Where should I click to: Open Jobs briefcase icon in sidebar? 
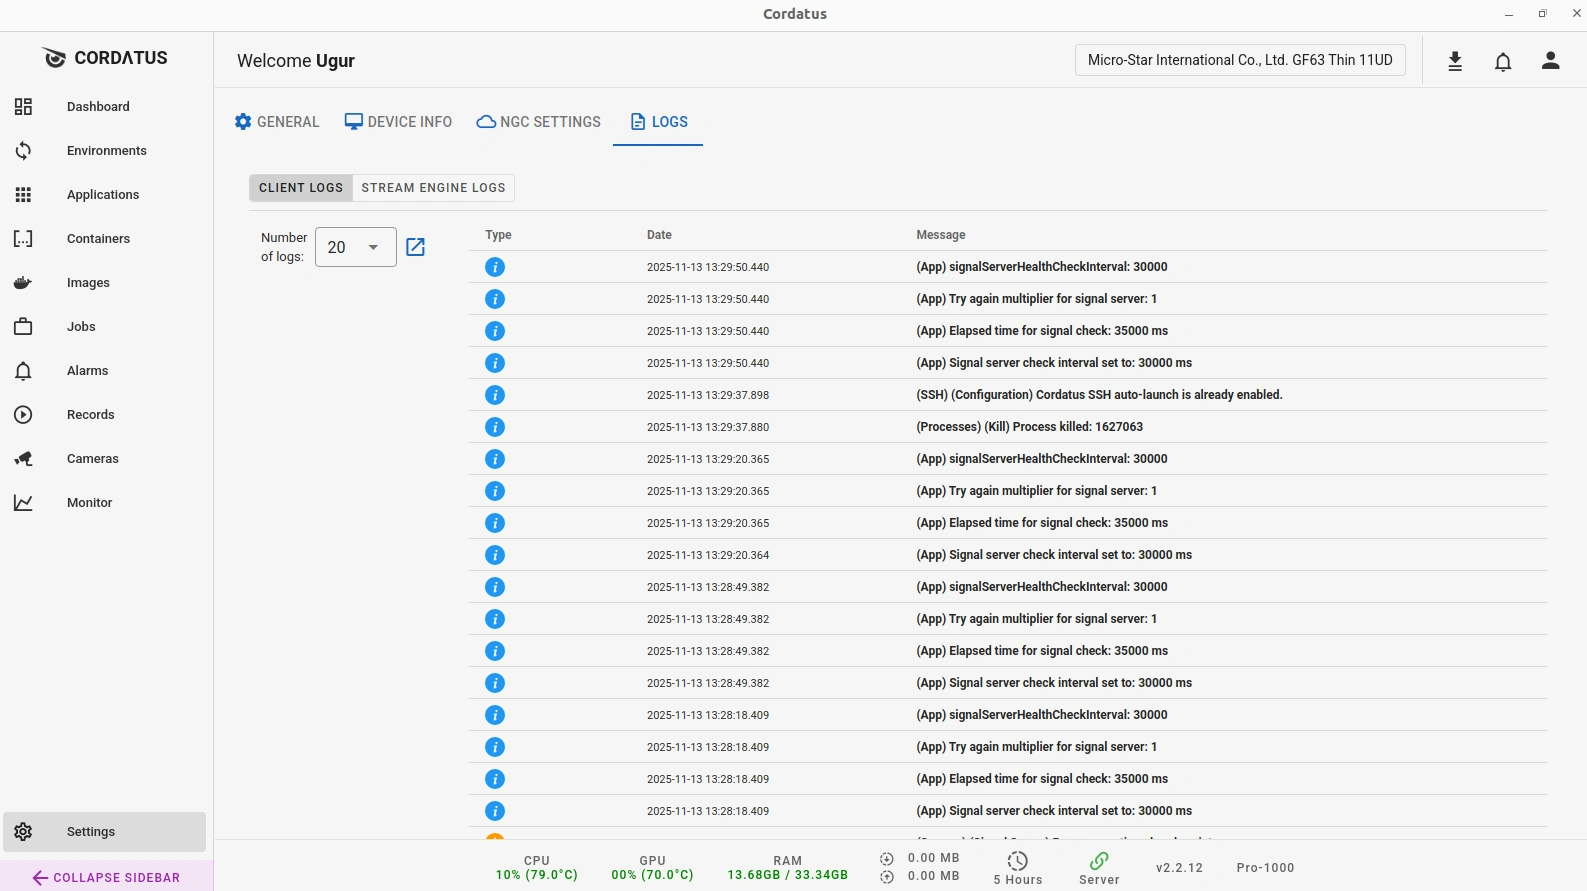tap(23, 327)
